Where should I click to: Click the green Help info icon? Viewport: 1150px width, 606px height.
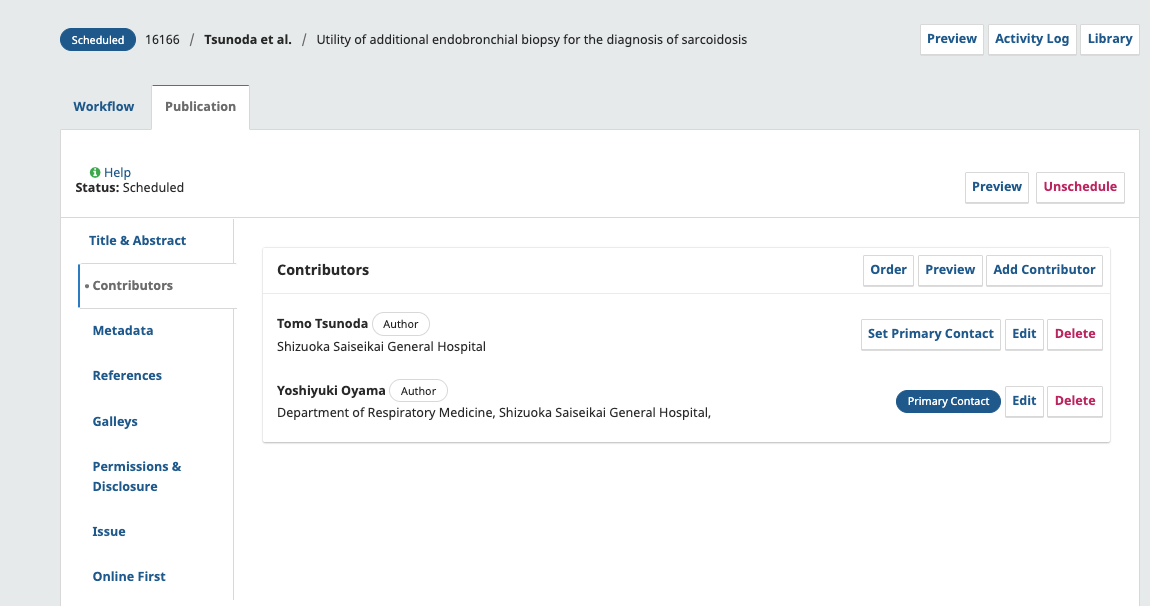pyautogui.click(x=95, y=173)
